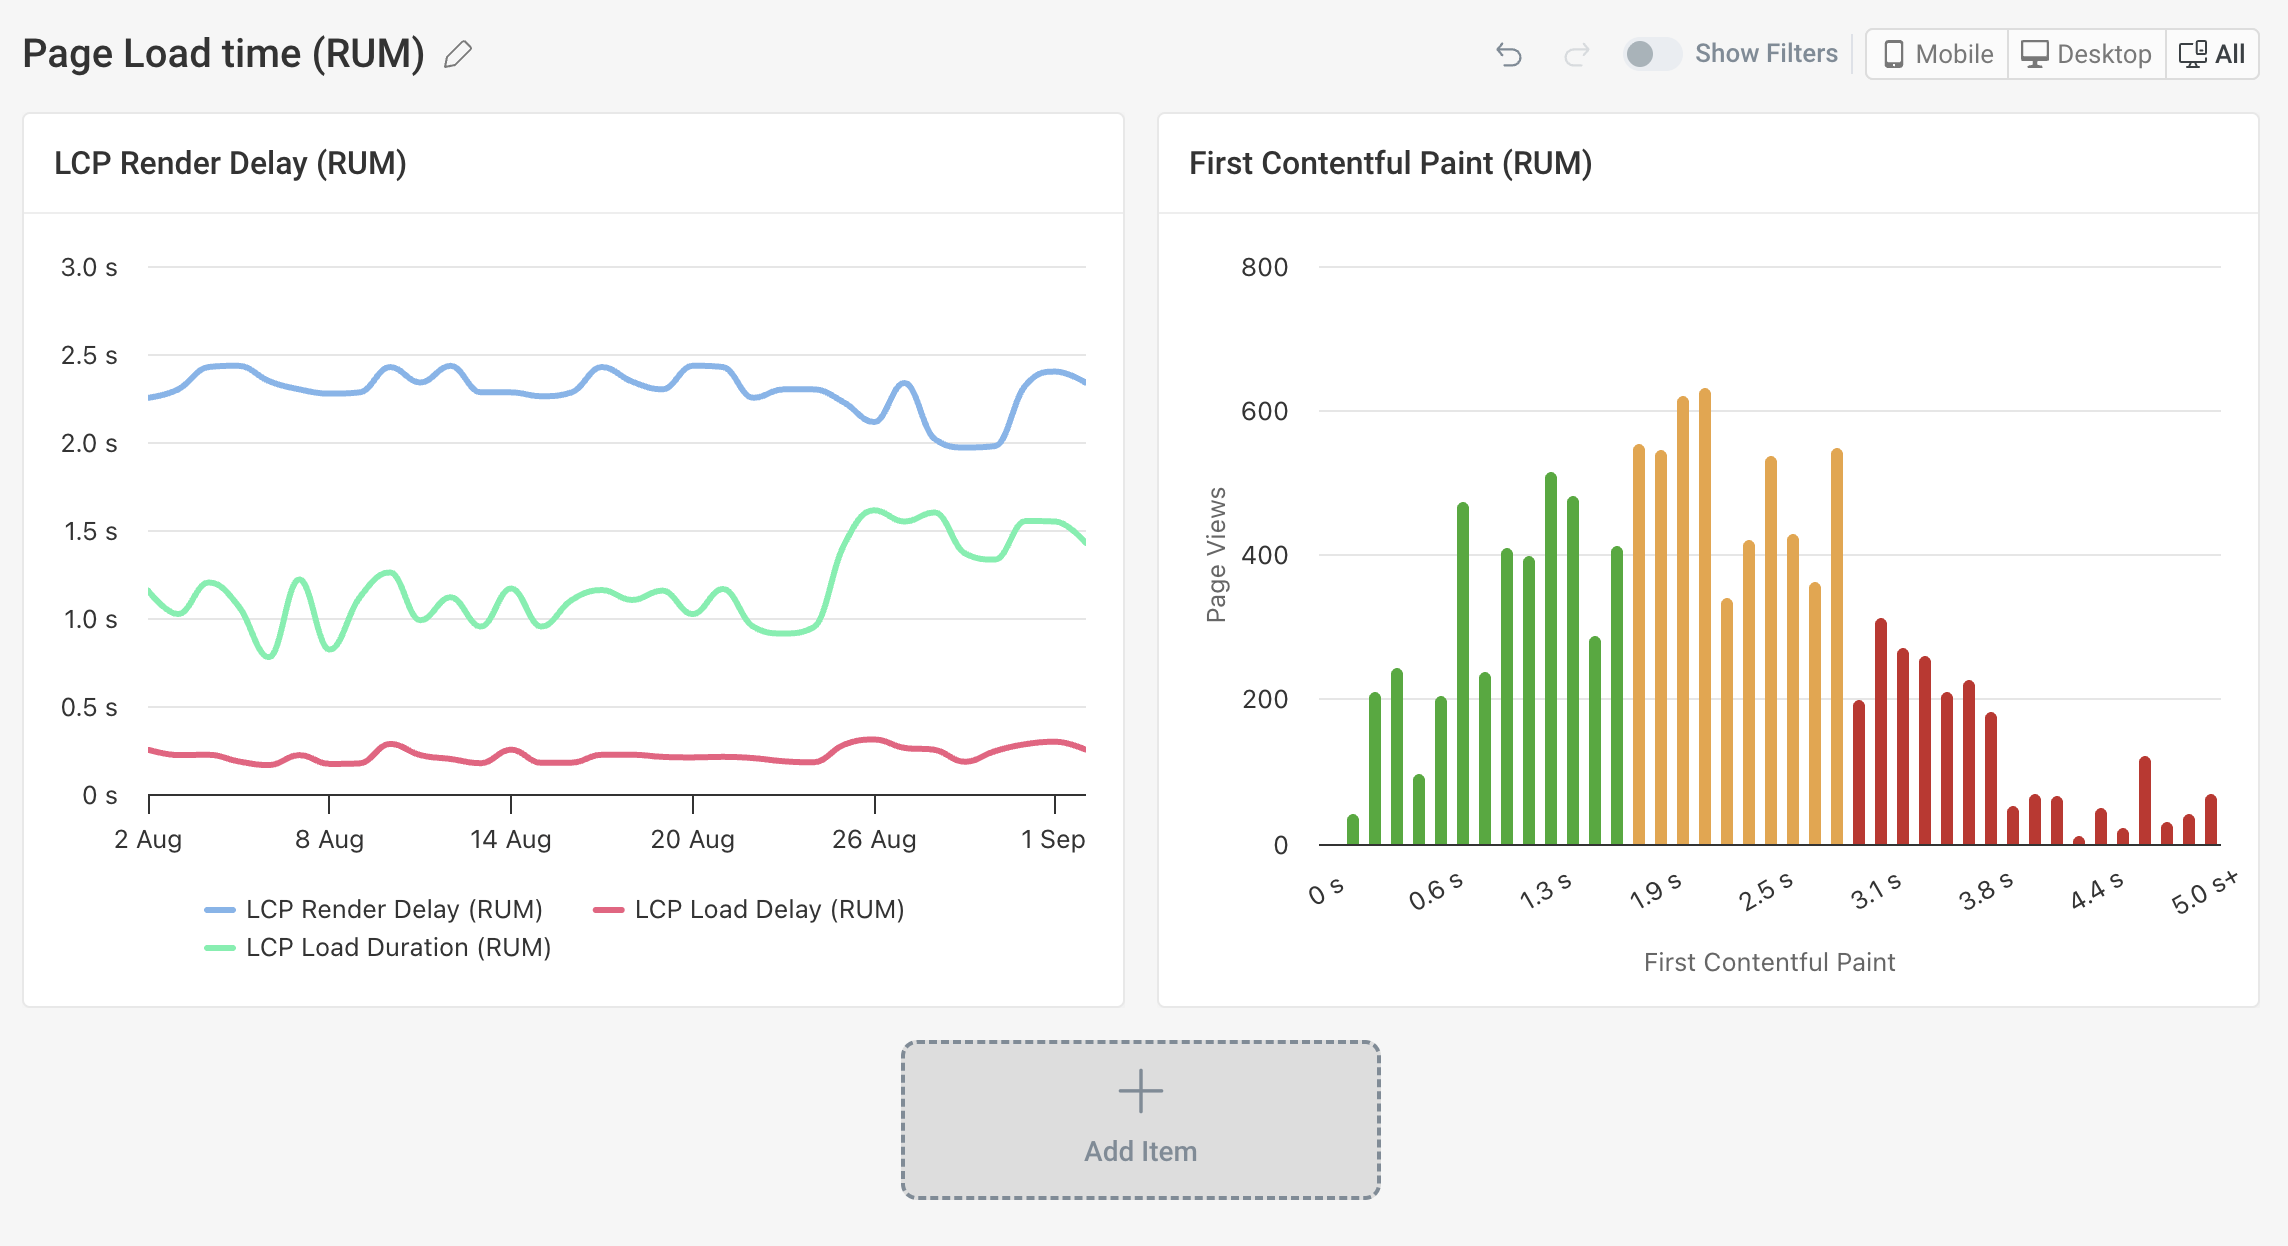Screen dimensions: 2288x1246
Task: Select the Mobile device view
Action: 1938,54
